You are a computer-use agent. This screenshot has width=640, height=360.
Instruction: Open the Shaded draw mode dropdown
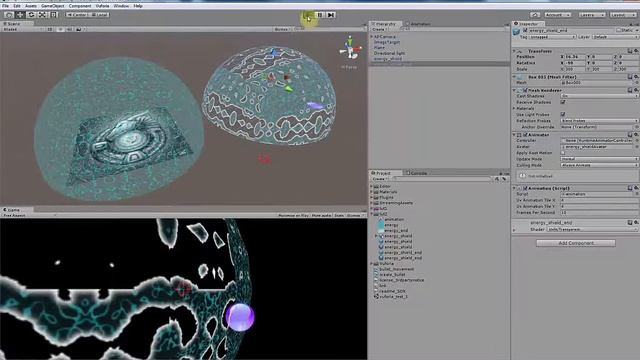[22, 29]
